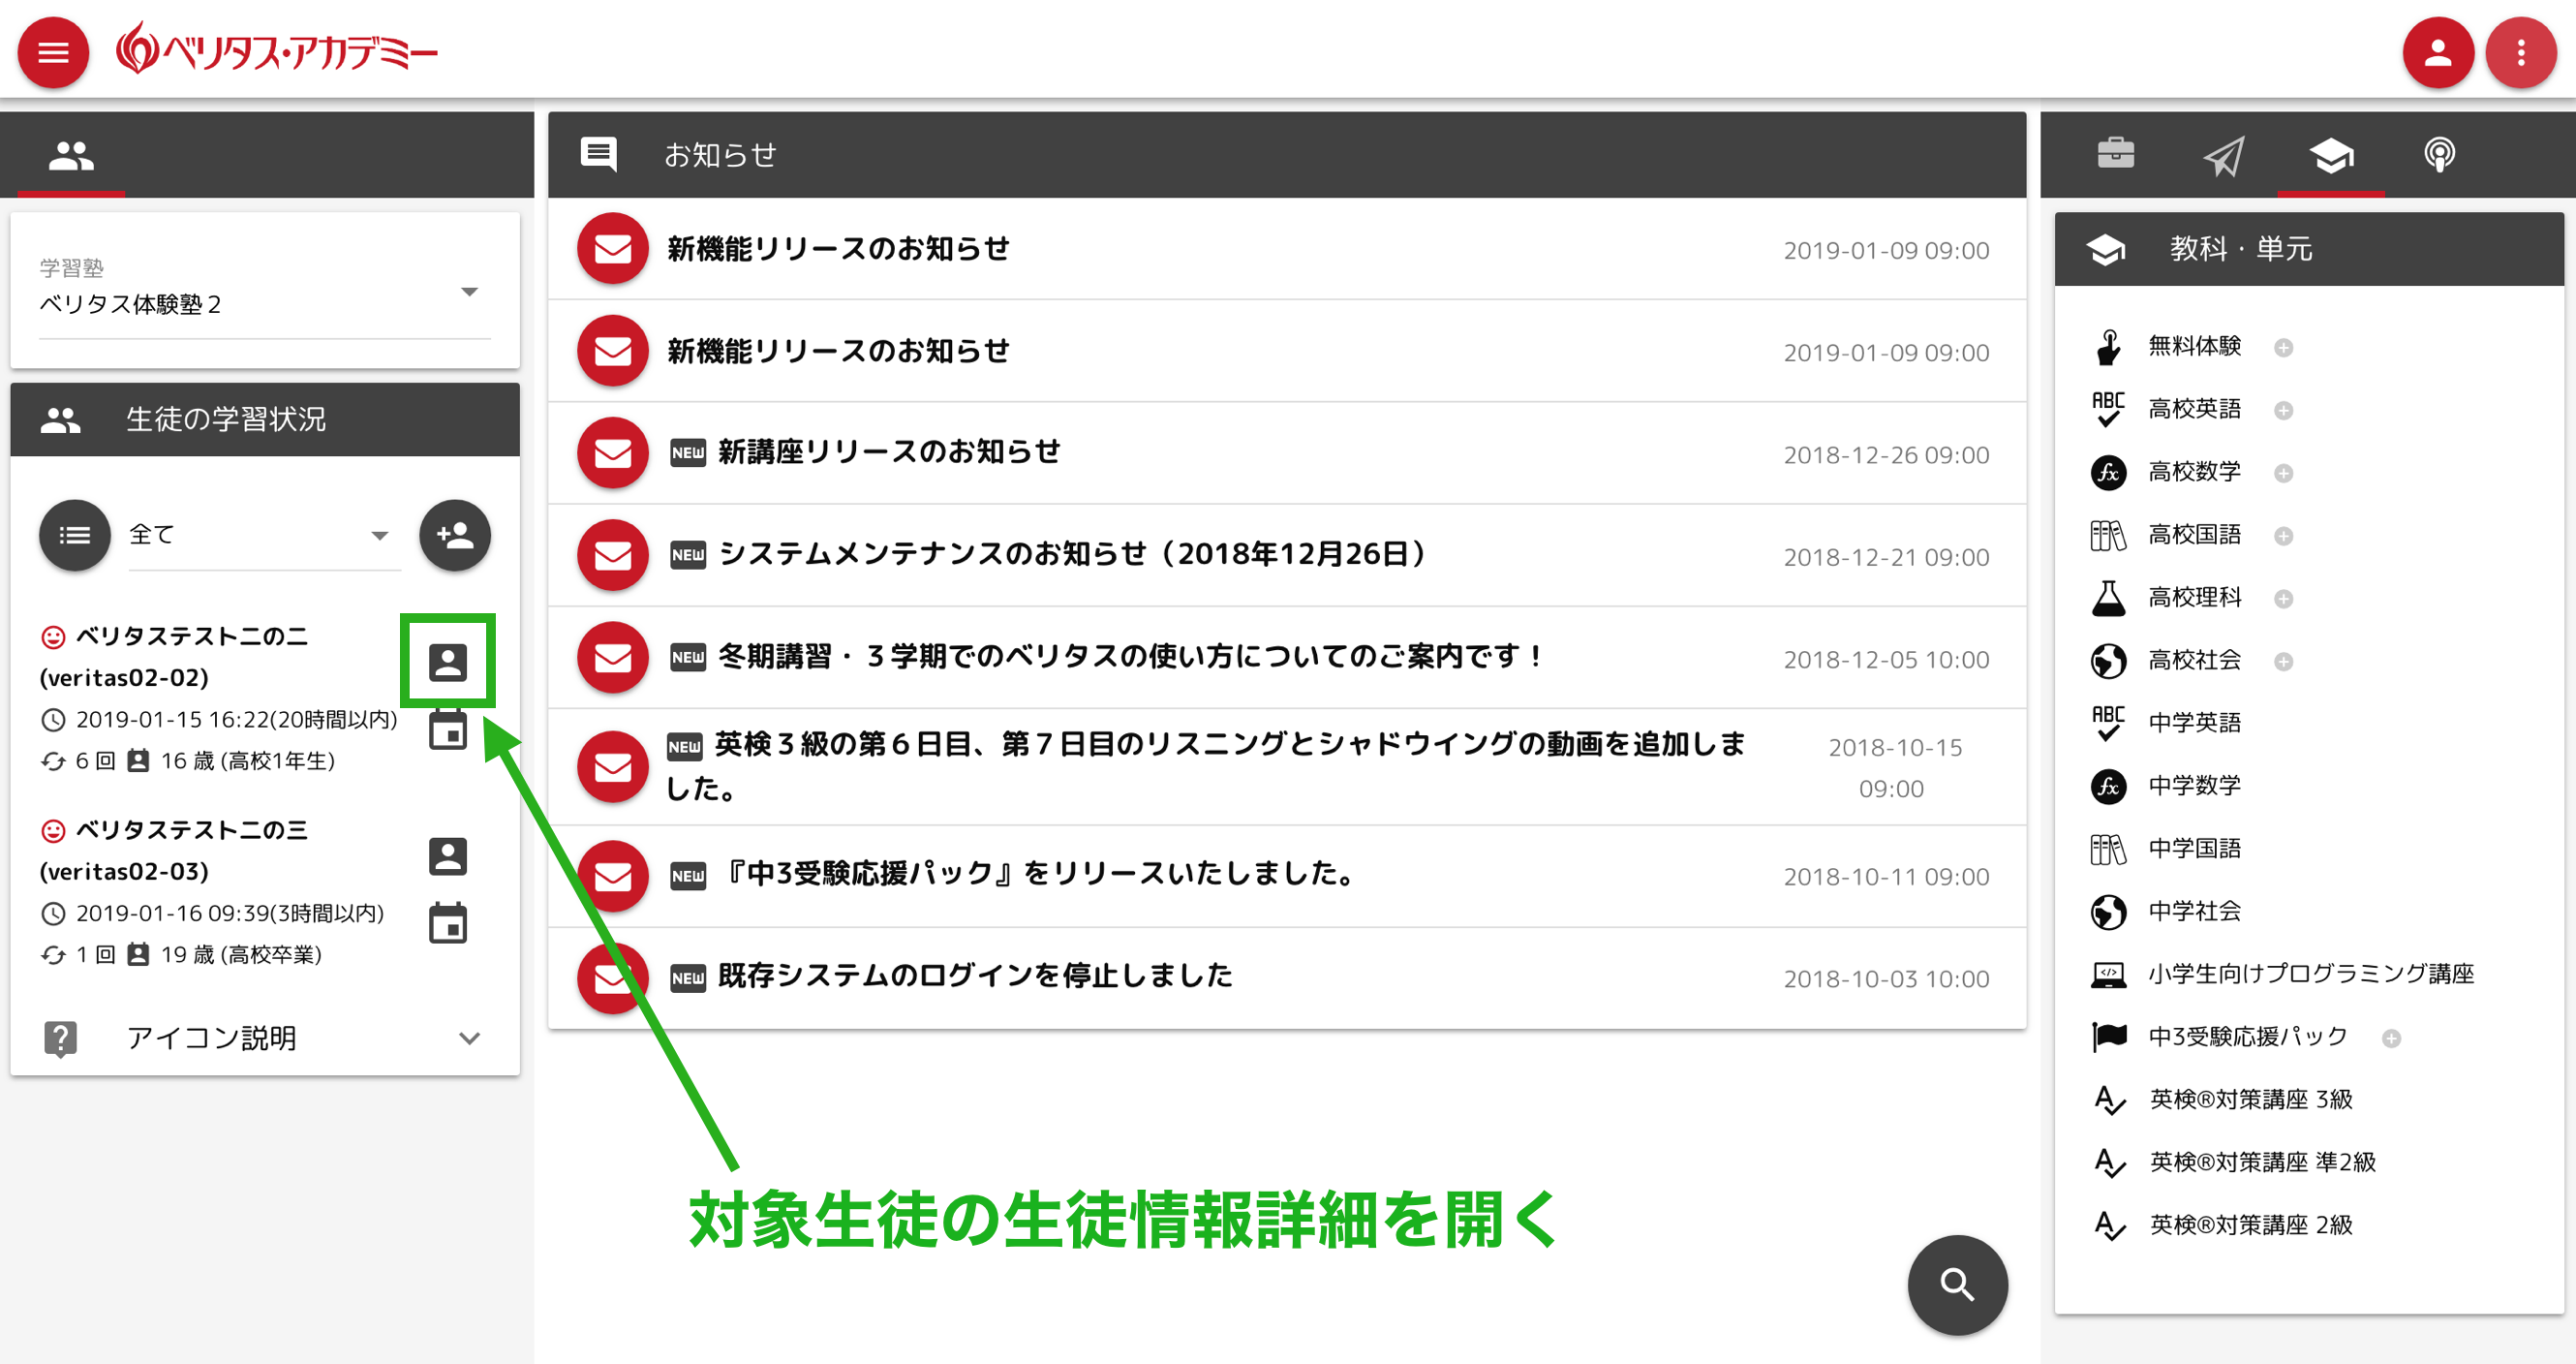Switch to the graduation cap tab
Image resolution: width=2576 pixels, height=1364 pixels.
coord(2332,155)
